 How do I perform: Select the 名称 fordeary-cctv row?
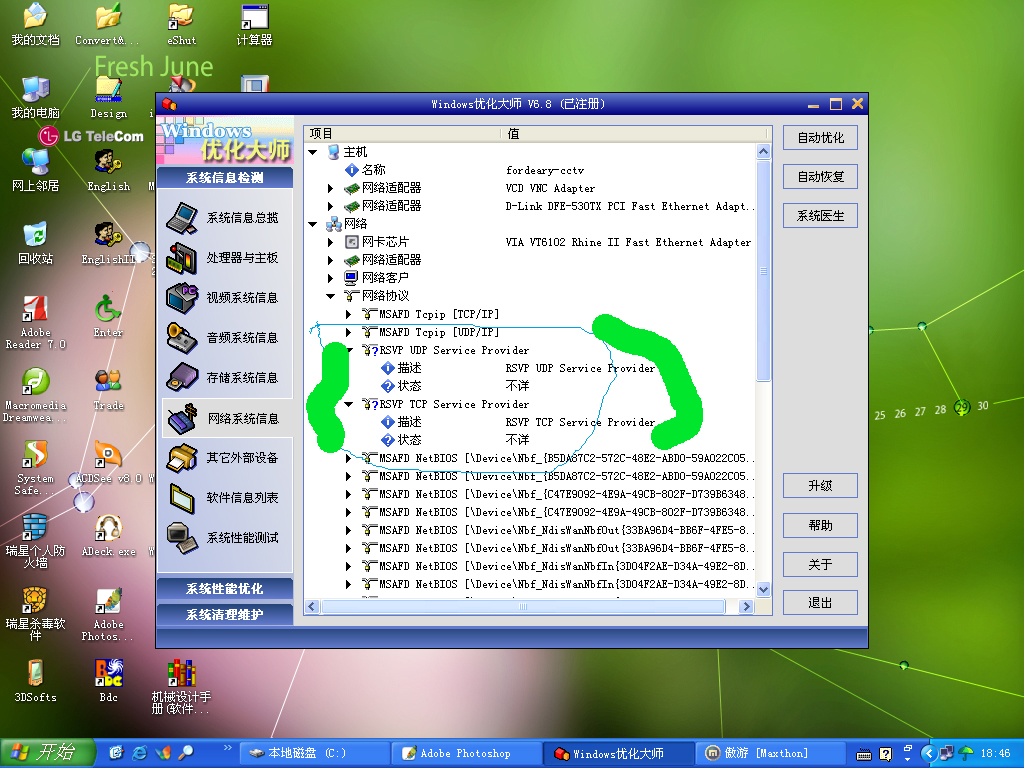[x=529, y=170]
